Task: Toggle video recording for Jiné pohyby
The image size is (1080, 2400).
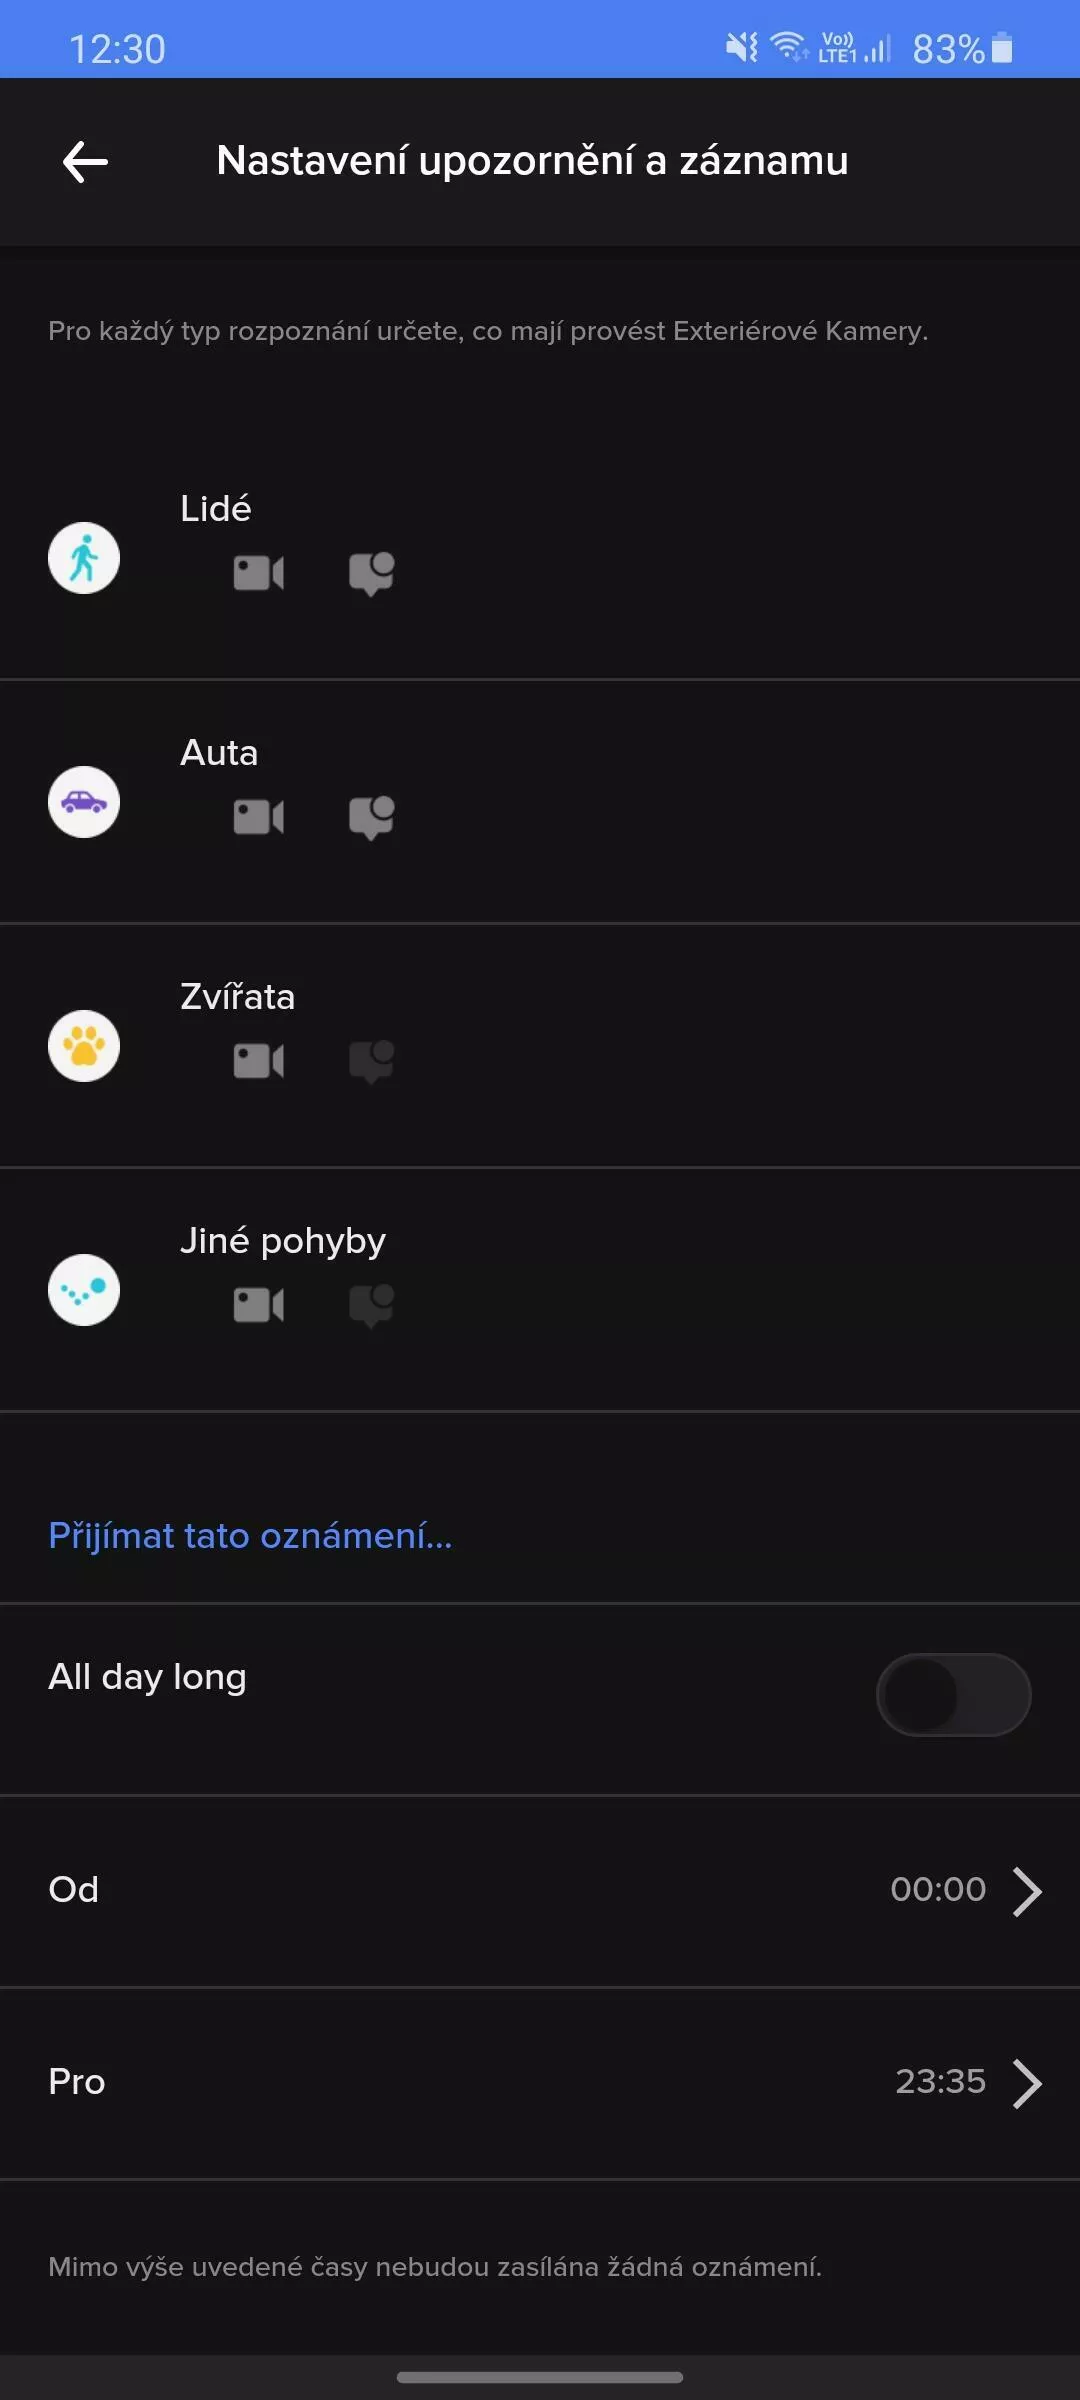Action: [259, 1305]
